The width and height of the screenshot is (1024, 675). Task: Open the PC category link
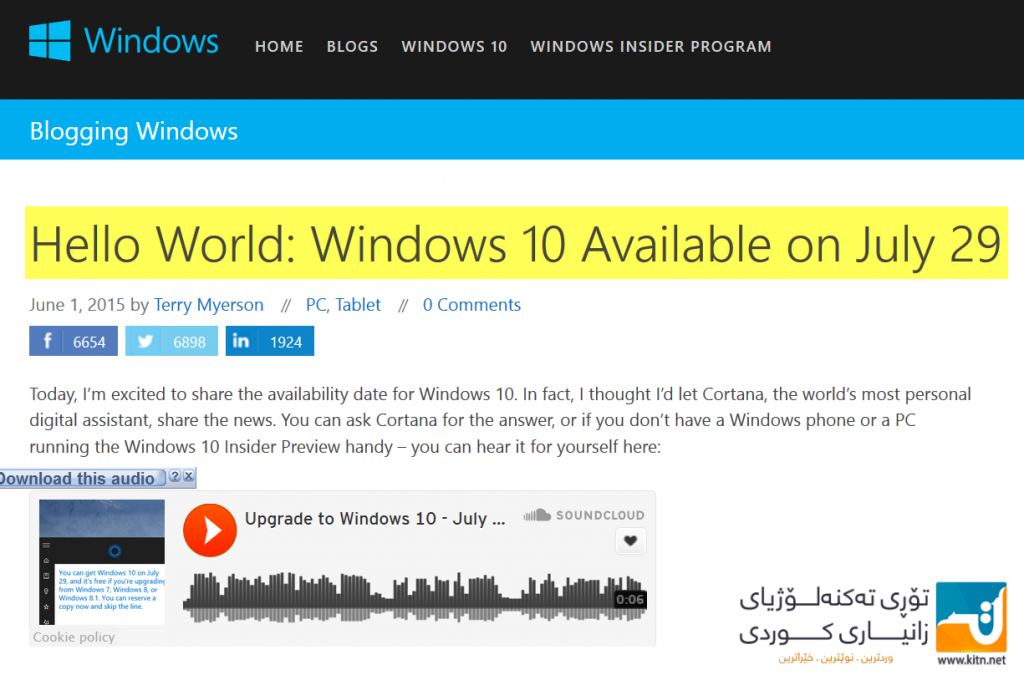tap(317, 305)
